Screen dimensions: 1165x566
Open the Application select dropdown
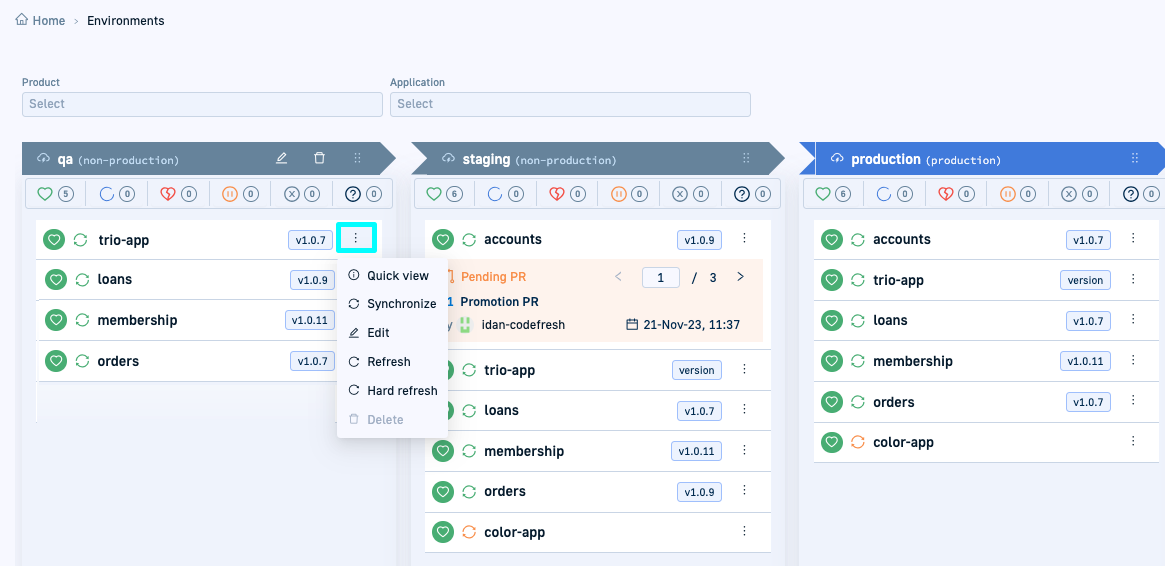tap(570, 104)
